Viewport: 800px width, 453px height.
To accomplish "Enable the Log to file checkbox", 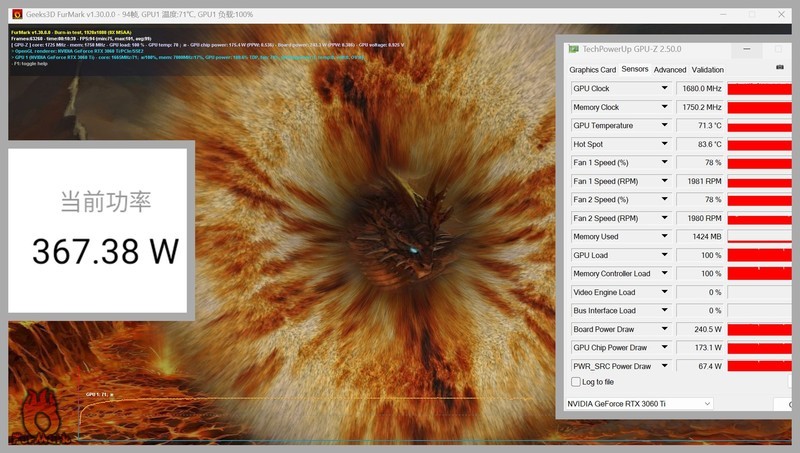I will pyautogui.click(x=575, y=382).
